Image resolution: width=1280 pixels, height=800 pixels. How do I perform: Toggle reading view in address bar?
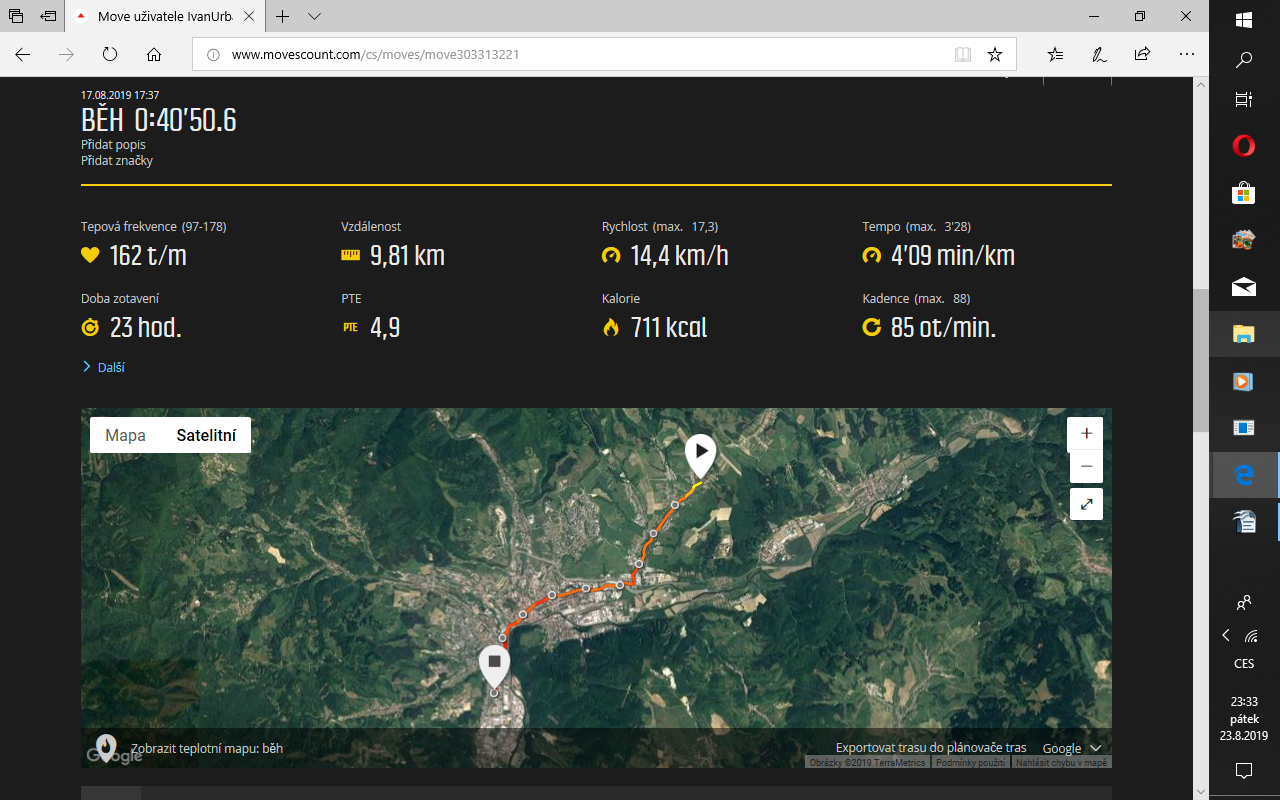click(x=962, y=55)
